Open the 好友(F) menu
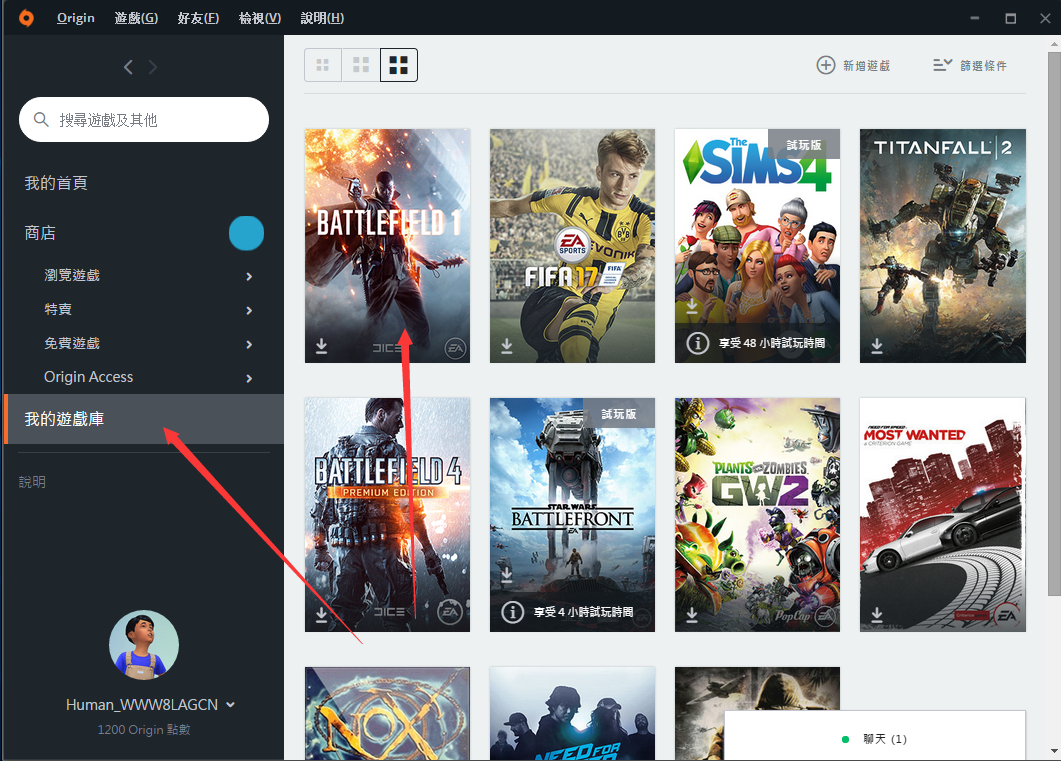 [198, 18]
